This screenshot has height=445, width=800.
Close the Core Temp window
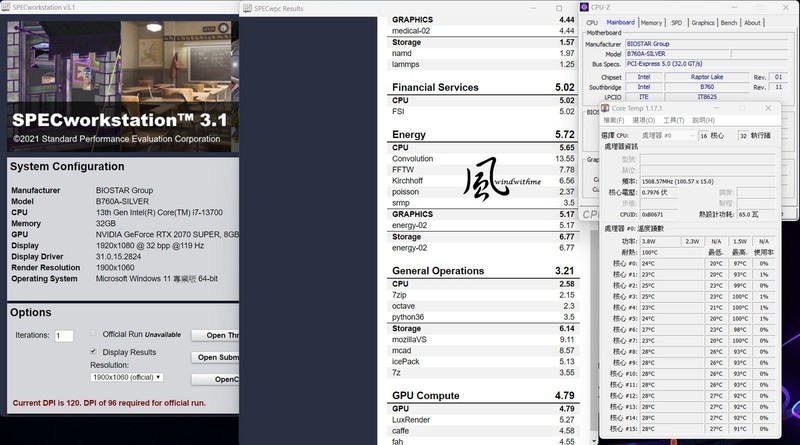[768, 108]
